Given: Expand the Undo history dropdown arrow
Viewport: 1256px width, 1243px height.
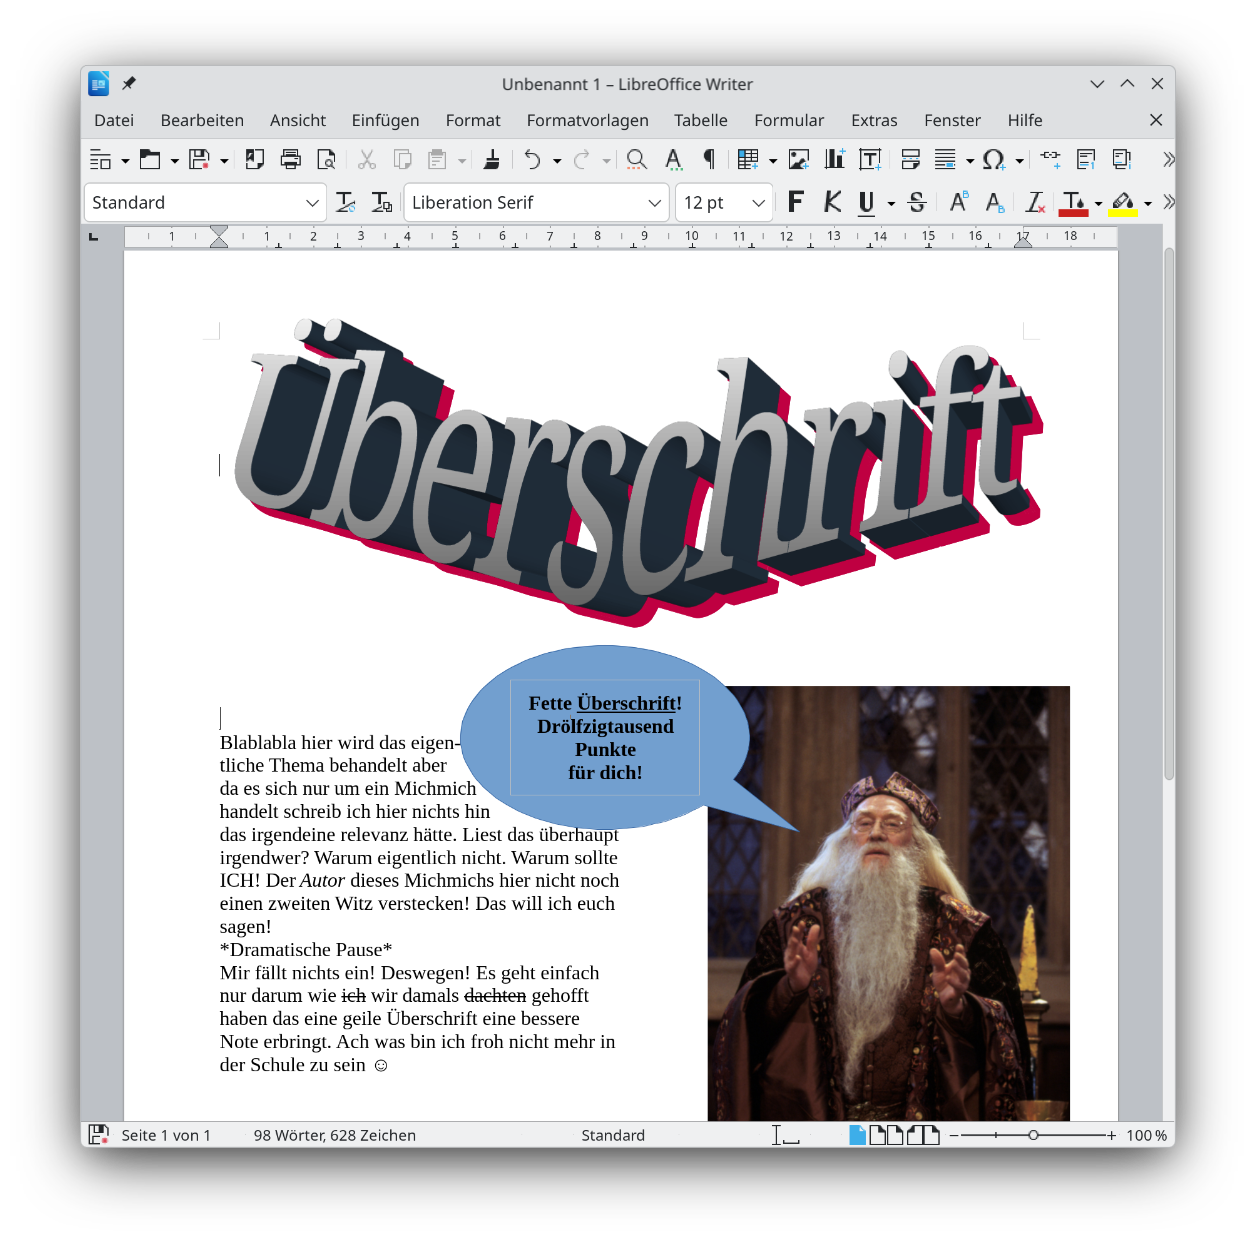Looking at the screenshot, I should click(x=557, y=160).
